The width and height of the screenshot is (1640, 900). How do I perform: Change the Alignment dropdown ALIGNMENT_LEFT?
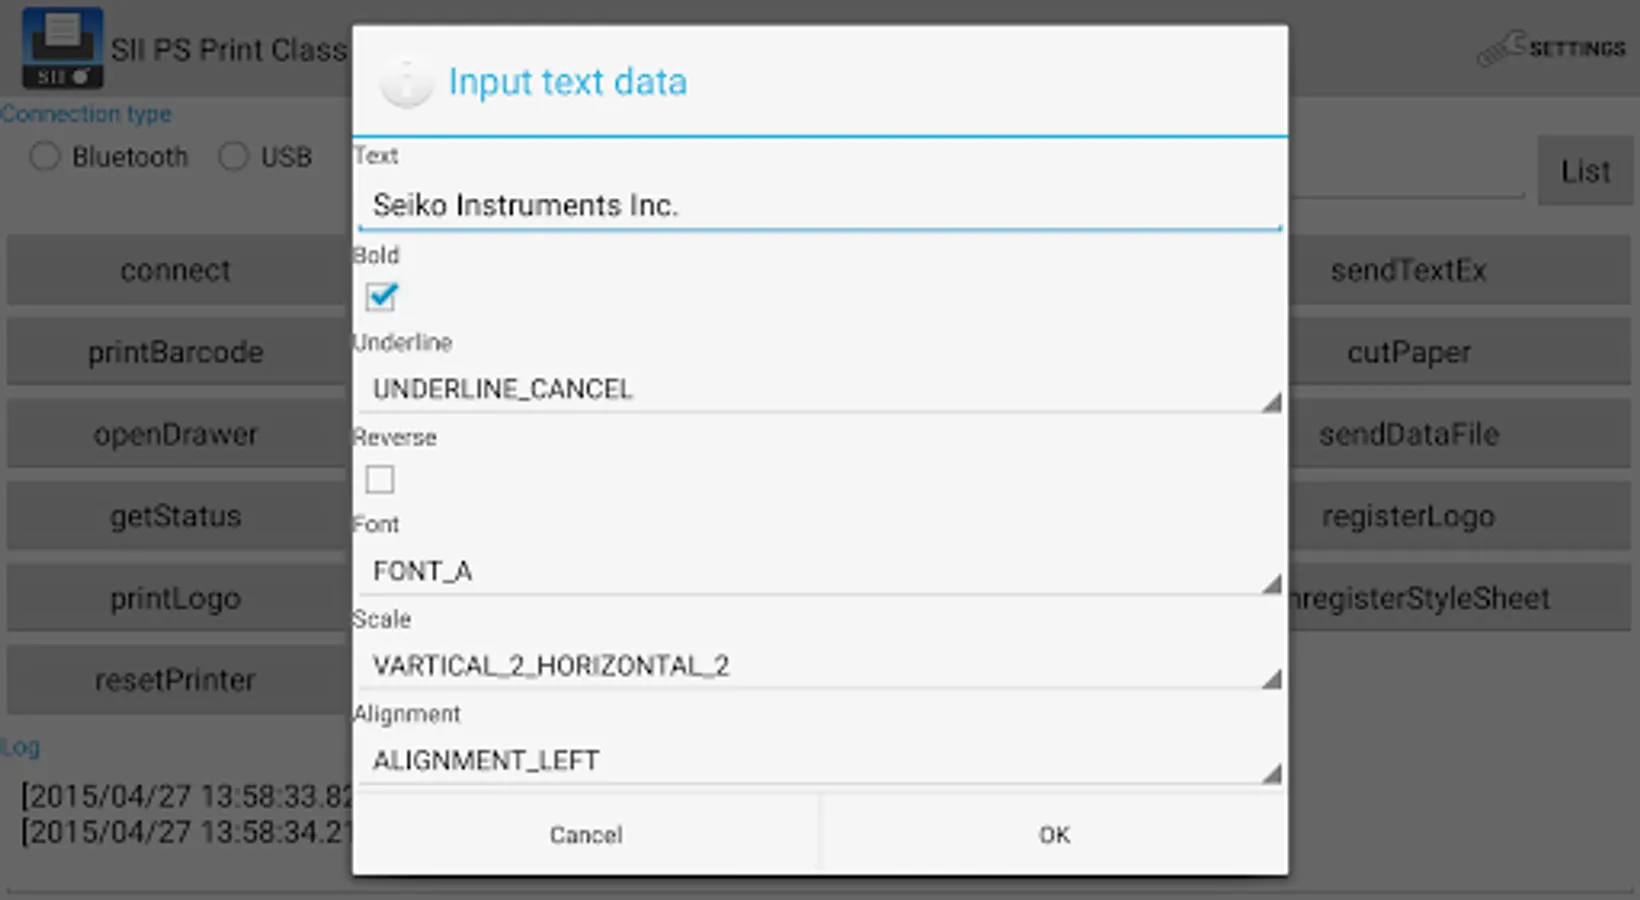pyautogui.click(x=818, y=761)
